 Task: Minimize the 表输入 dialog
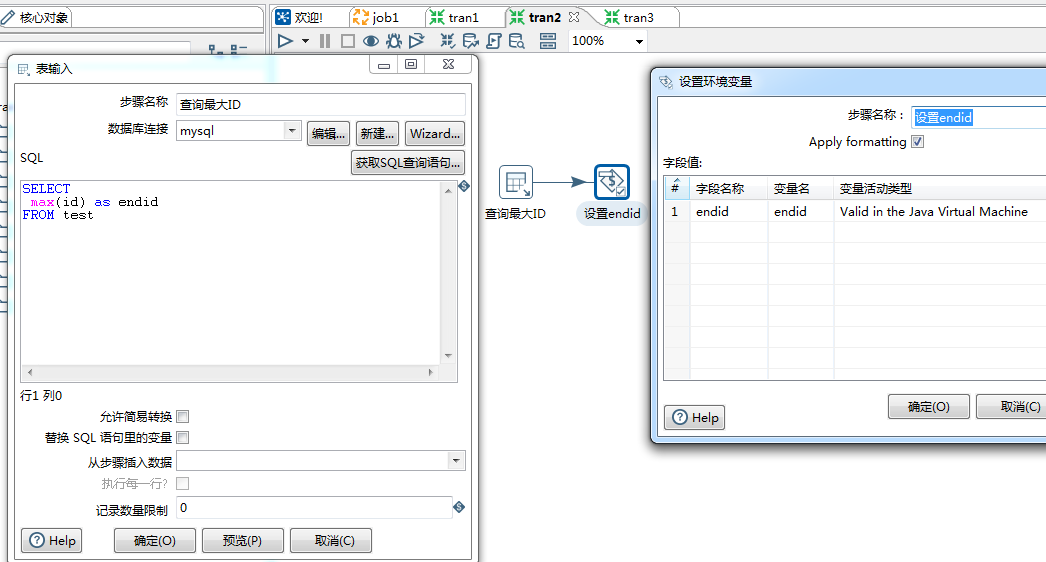384,65
